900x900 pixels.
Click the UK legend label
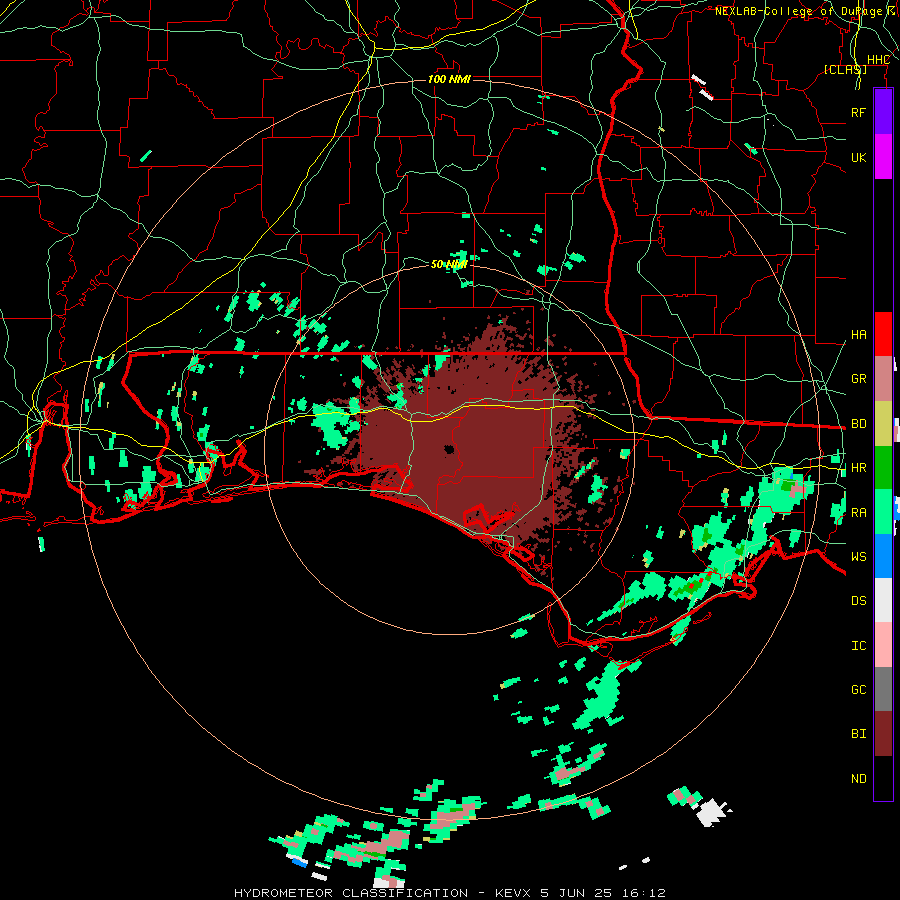pos(859,157)
